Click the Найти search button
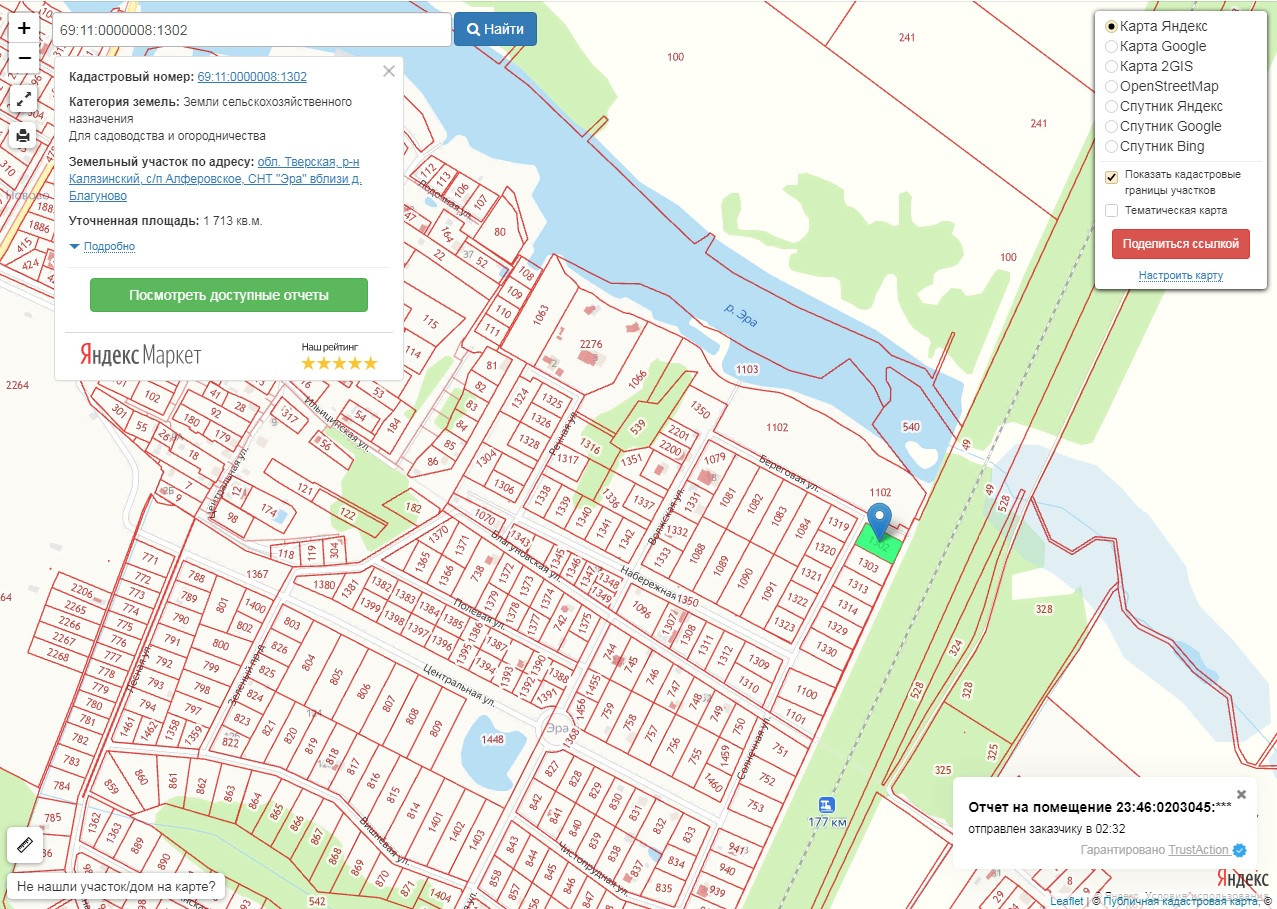 click(x=495, y=29)
